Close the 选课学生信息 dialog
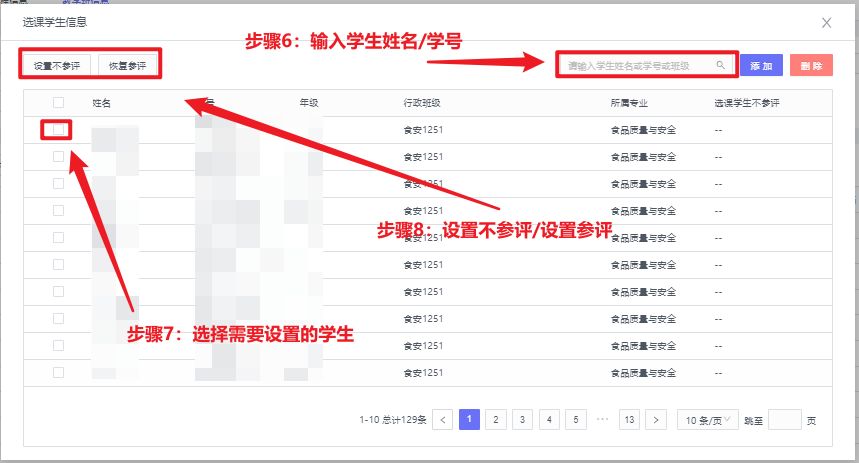This screenshot has width=859, height=463. coord(826,21)
